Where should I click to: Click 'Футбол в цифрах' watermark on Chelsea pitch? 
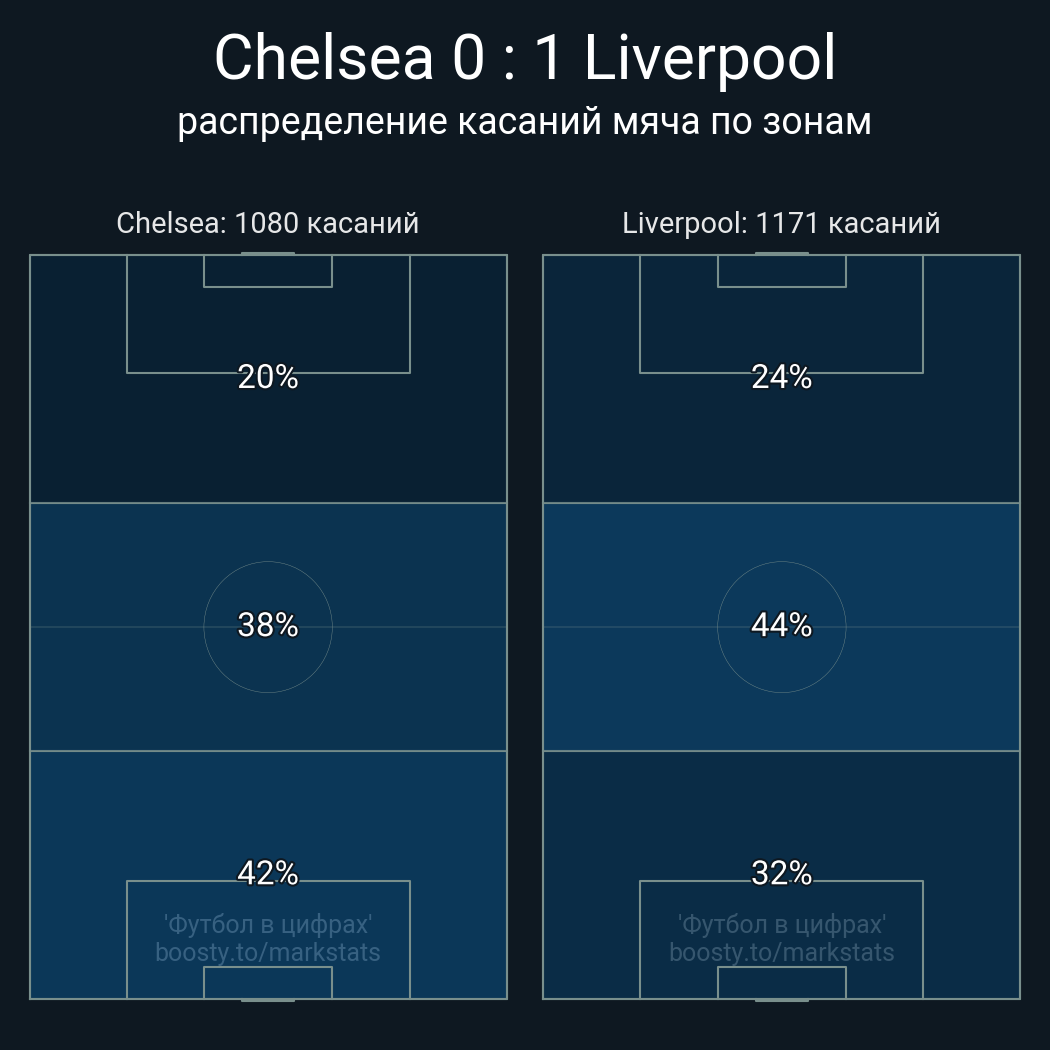(268, 925)
